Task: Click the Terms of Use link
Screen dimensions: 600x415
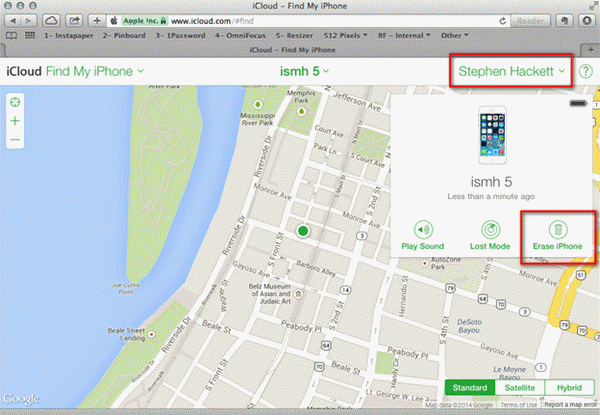Action: pos(518,405)
